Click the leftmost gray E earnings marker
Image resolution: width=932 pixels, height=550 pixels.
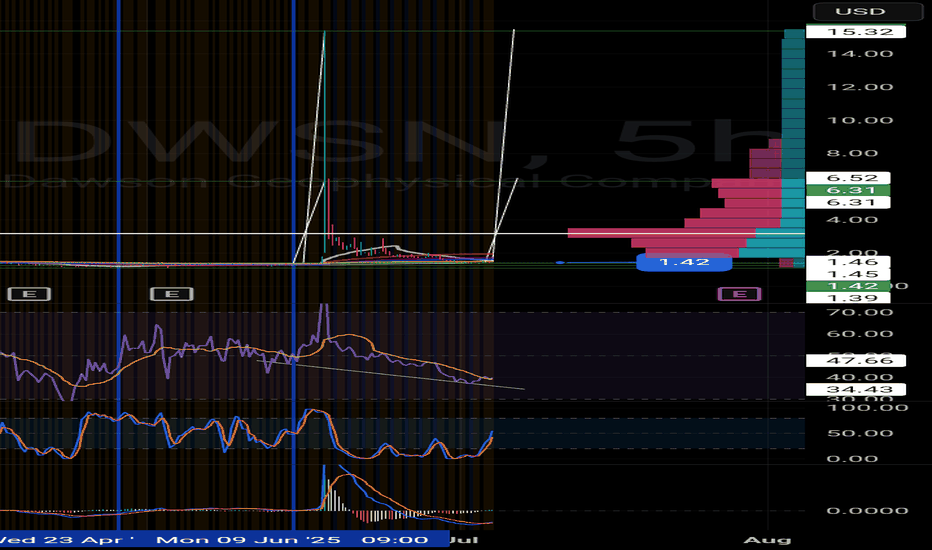click(x=29, y=294)
